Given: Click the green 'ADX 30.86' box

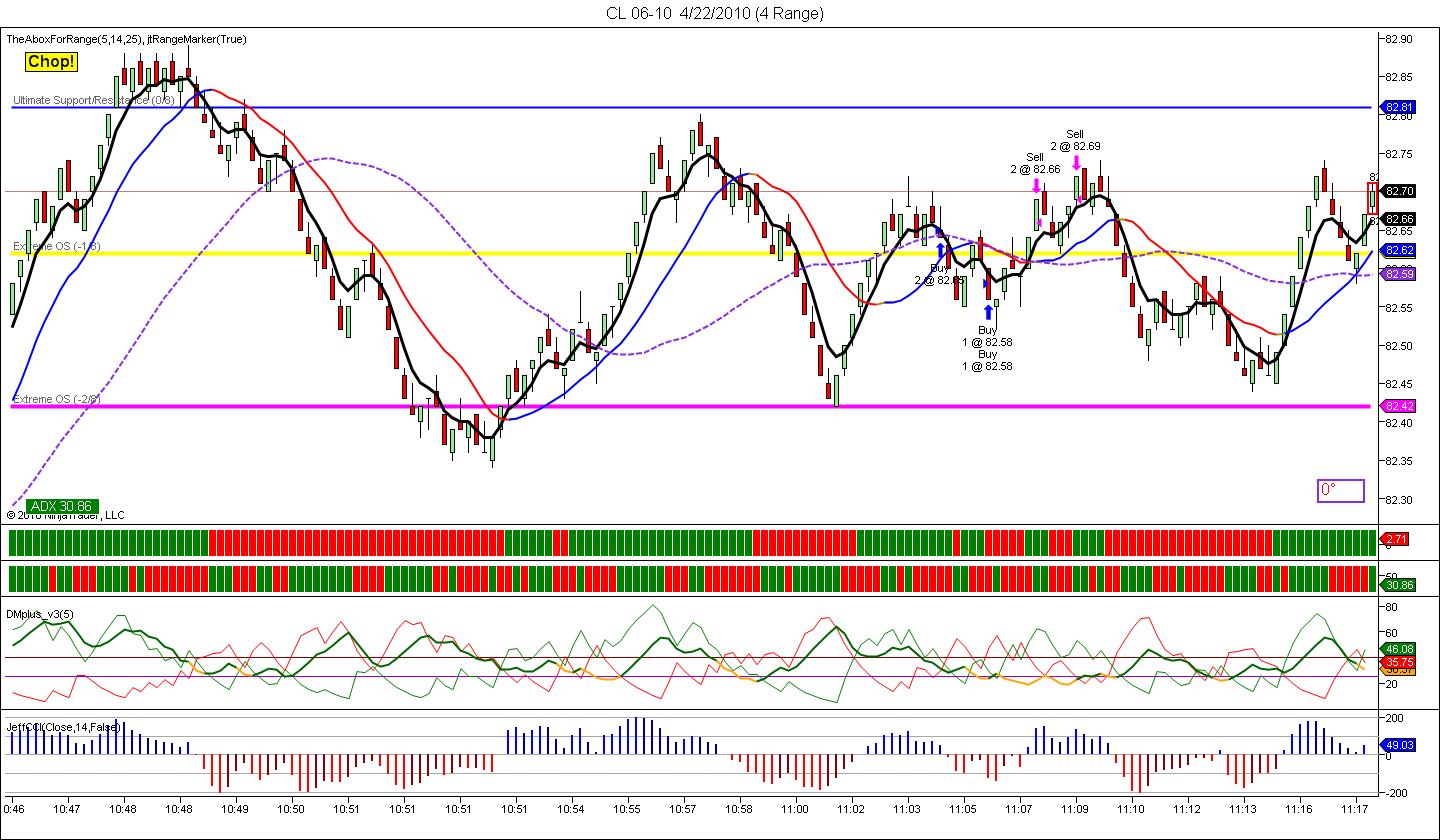Looking at the screenshot, I should coord(61,507).
